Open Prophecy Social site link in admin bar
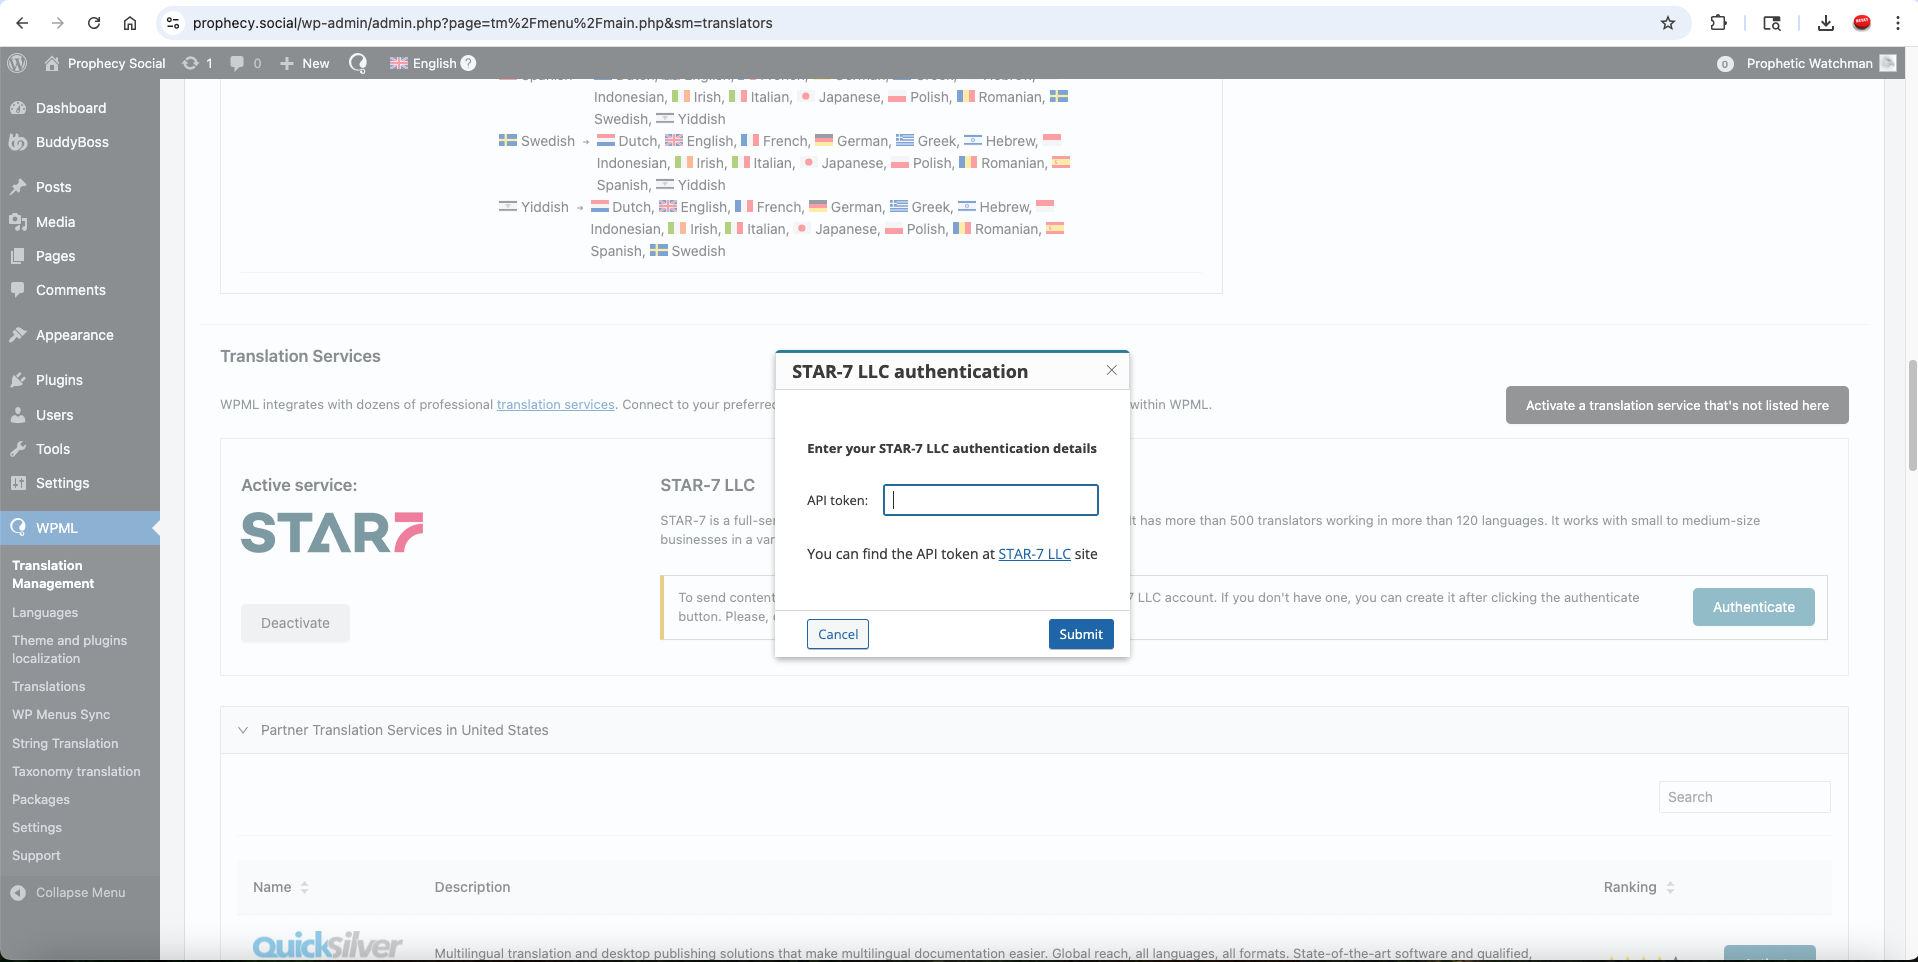1918x962 pixels. [x=105, y=63]
